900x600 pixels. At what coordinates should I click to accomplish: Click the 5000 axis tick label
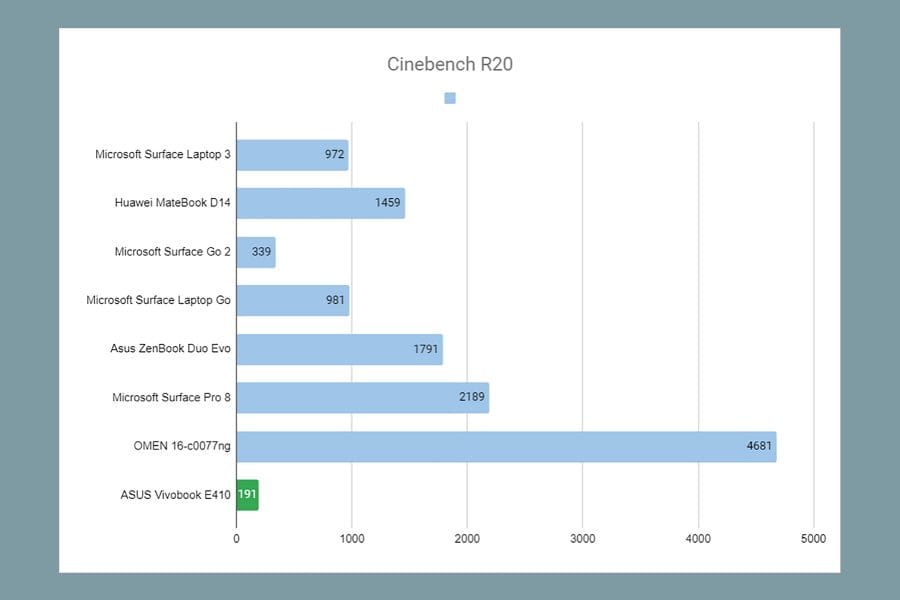pyautogui.click(x=813, y=539)
